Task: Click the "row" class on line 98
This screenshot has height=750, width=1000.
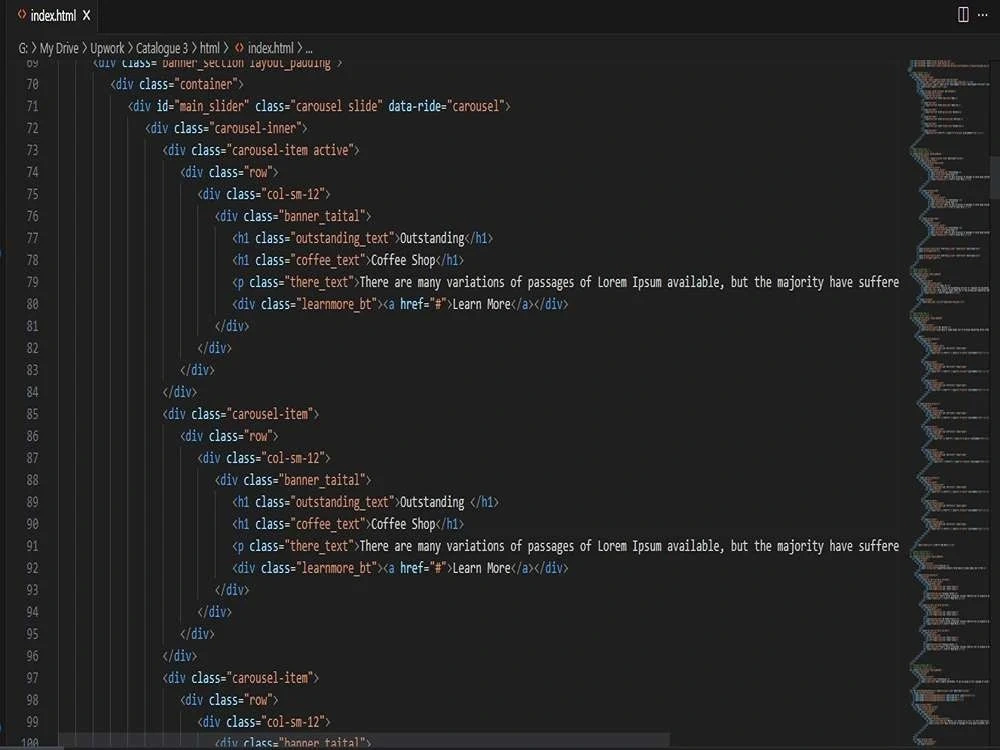Action: [258, 700]
